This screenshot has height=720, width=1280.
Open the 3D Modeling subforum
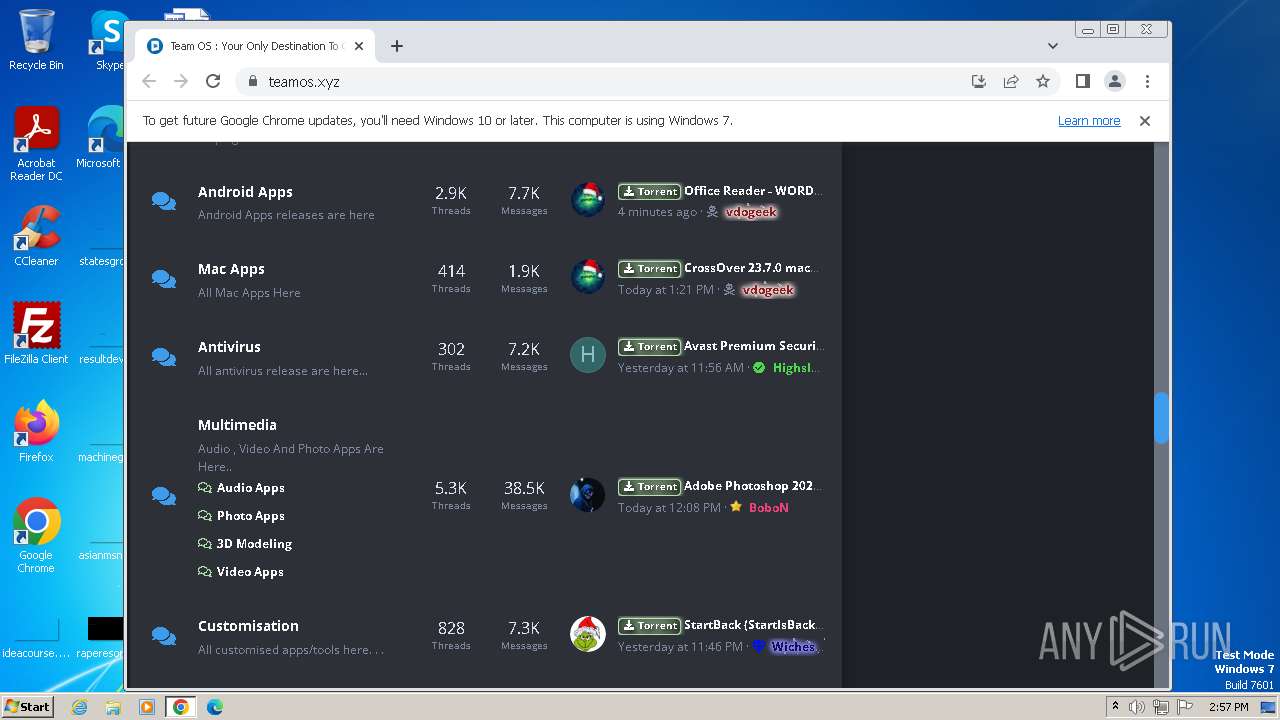pos(254,544)
